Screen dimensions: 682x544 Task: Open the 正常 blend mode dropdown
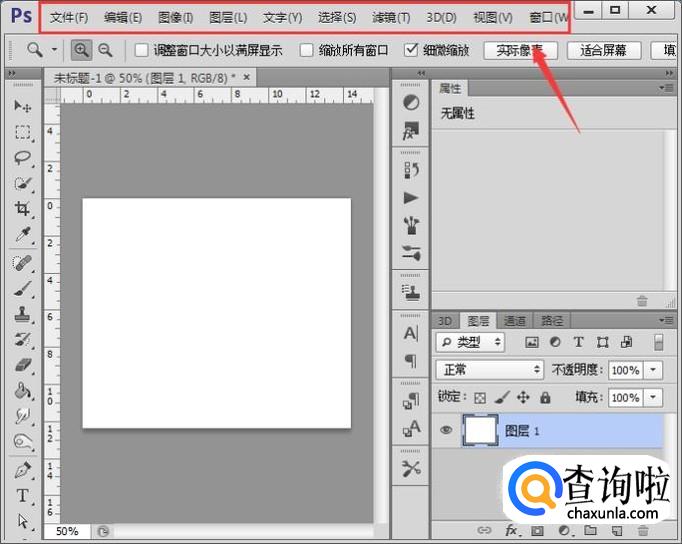coord(490,370)
